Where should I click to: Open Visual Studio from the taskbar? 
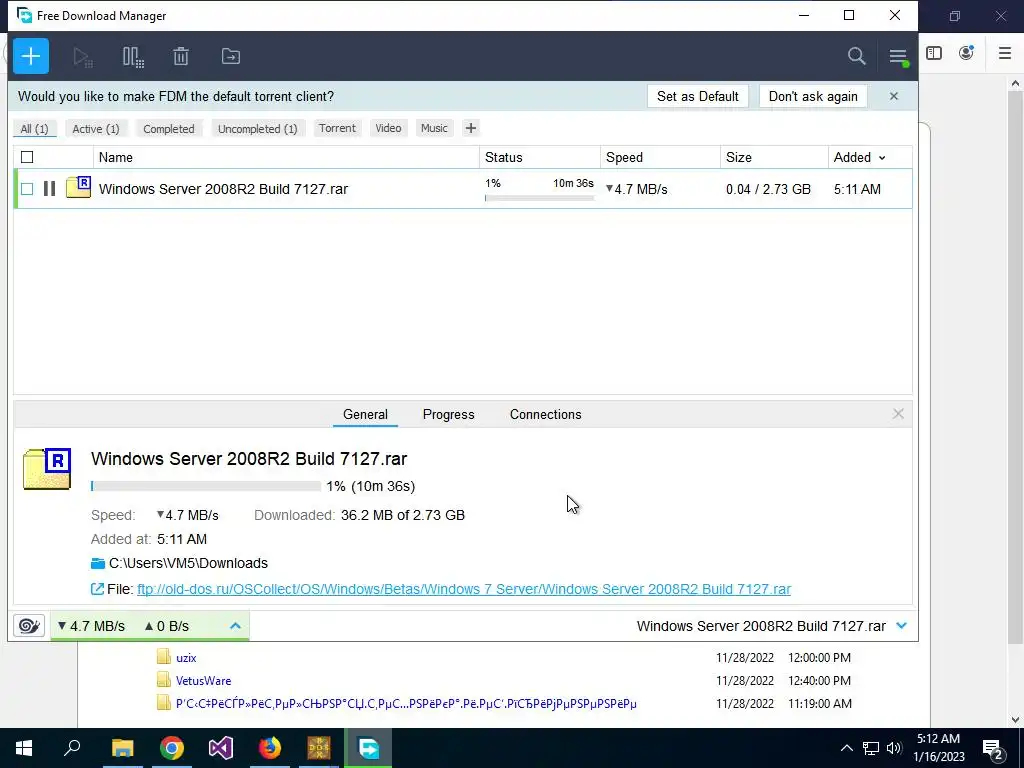[221, 748]
